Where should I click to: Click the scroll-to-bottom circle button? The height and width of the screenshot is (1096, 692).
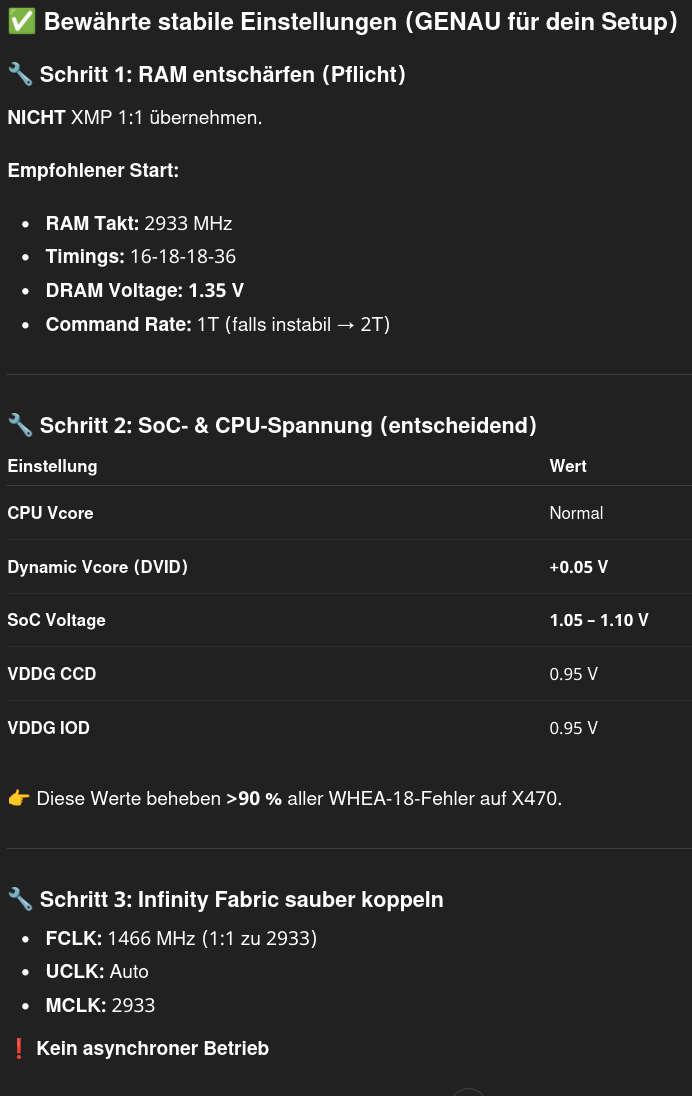(x=468, y=1092)
